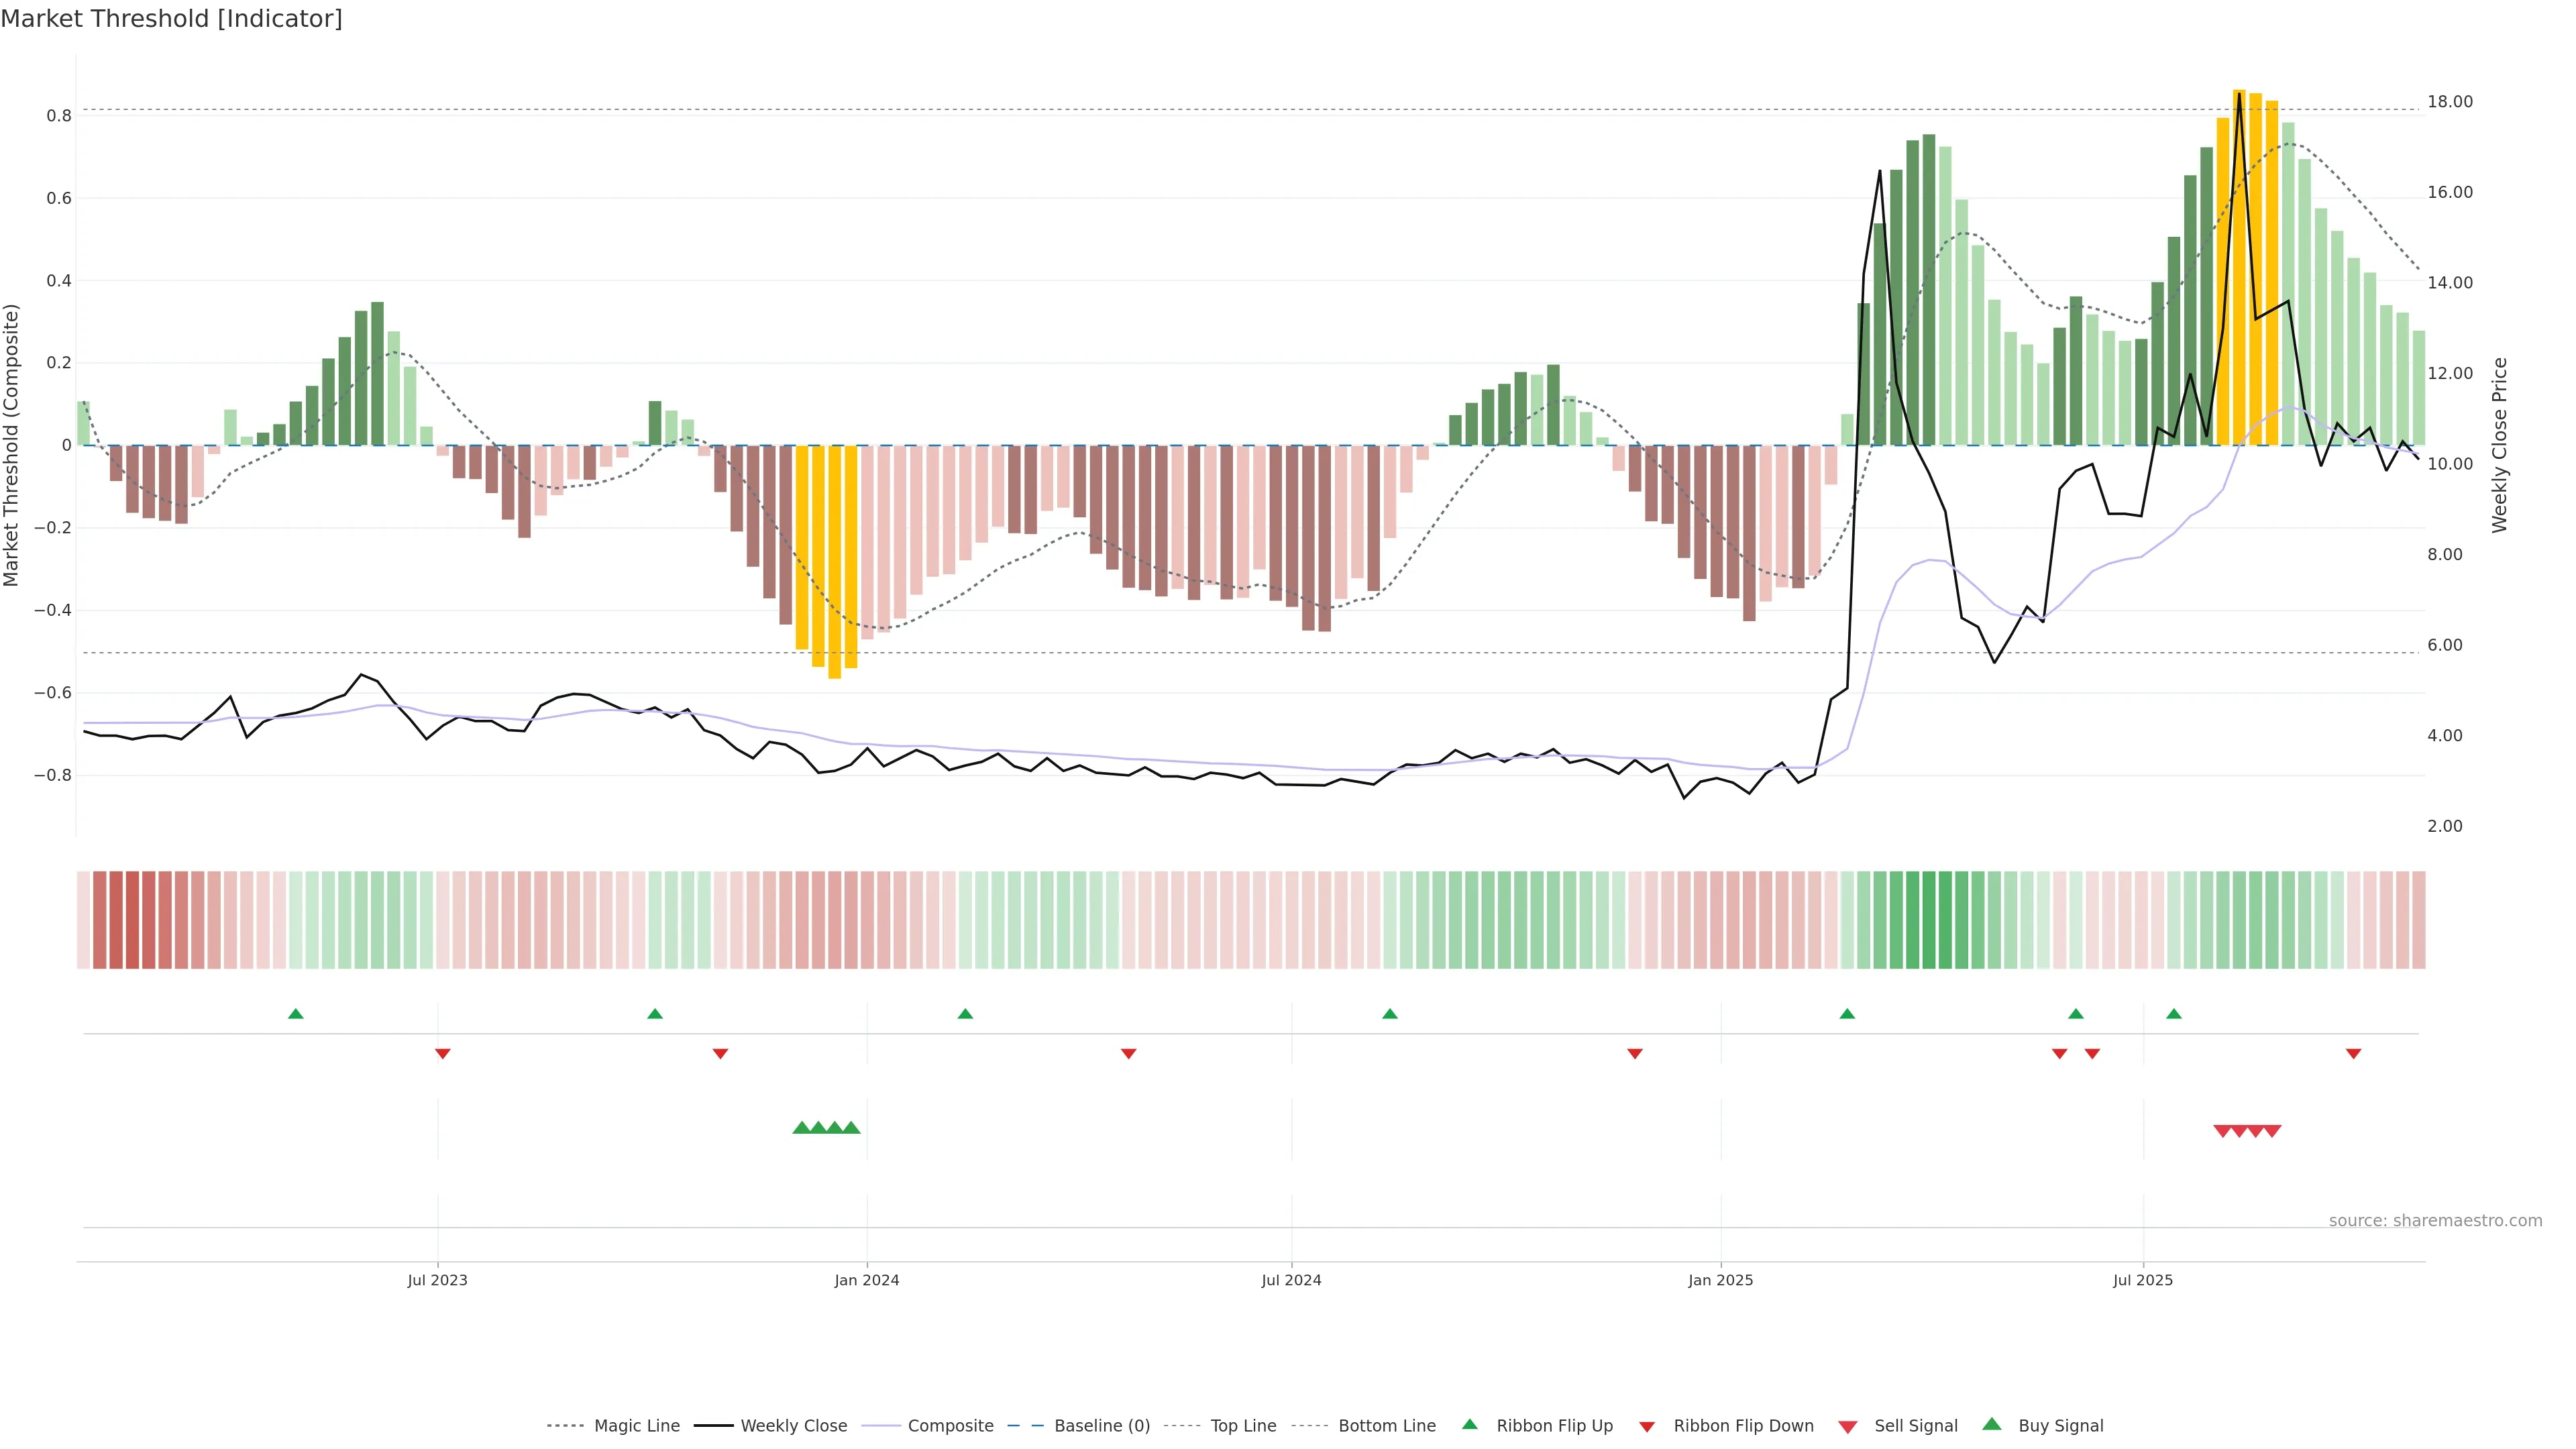Click the Sell Signal legend triangle icon

pyautogui.click(x=1848, y=1427)
